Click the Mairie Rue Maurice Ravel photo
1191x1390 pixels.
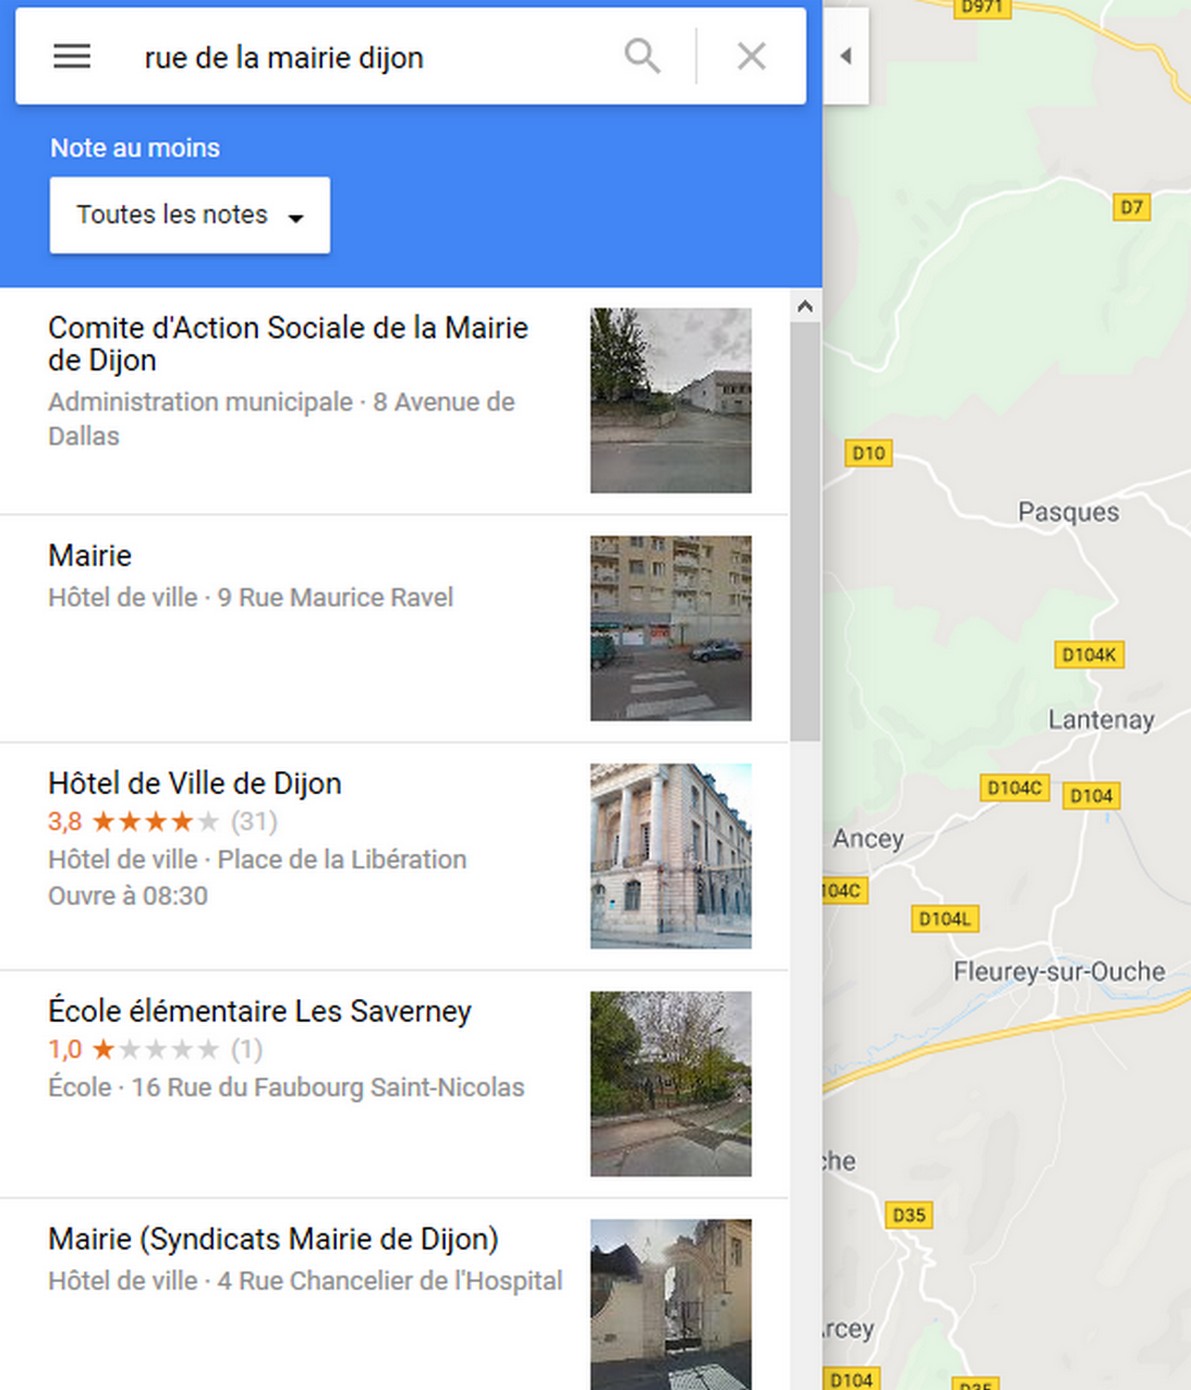tap(670, 628)
